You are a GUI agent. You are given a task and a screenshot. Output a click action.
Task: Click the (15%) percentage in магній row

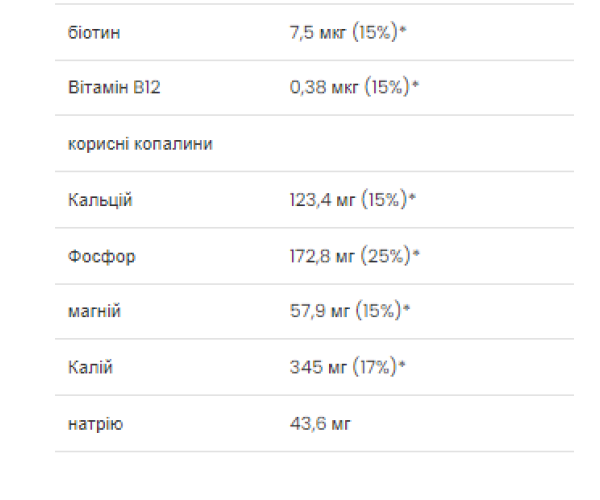[379, 312]
